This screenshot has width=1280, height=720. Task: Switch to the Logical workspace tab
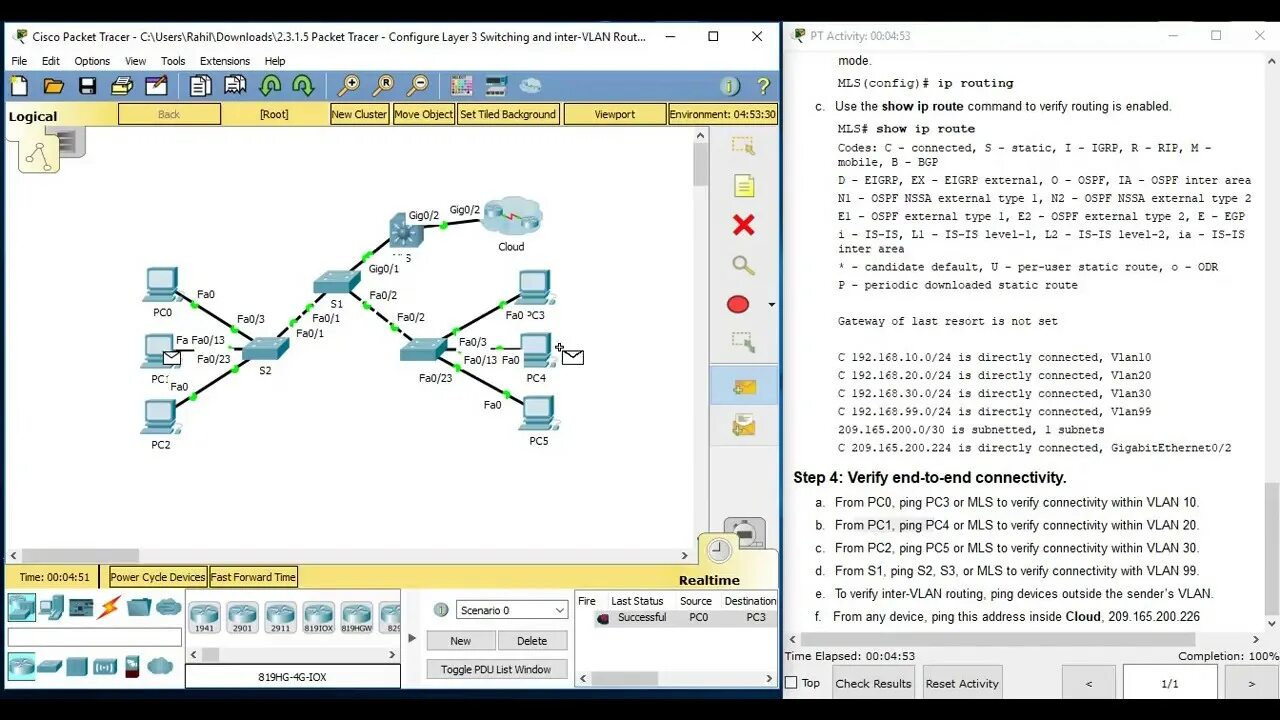[x=33, y=116]
